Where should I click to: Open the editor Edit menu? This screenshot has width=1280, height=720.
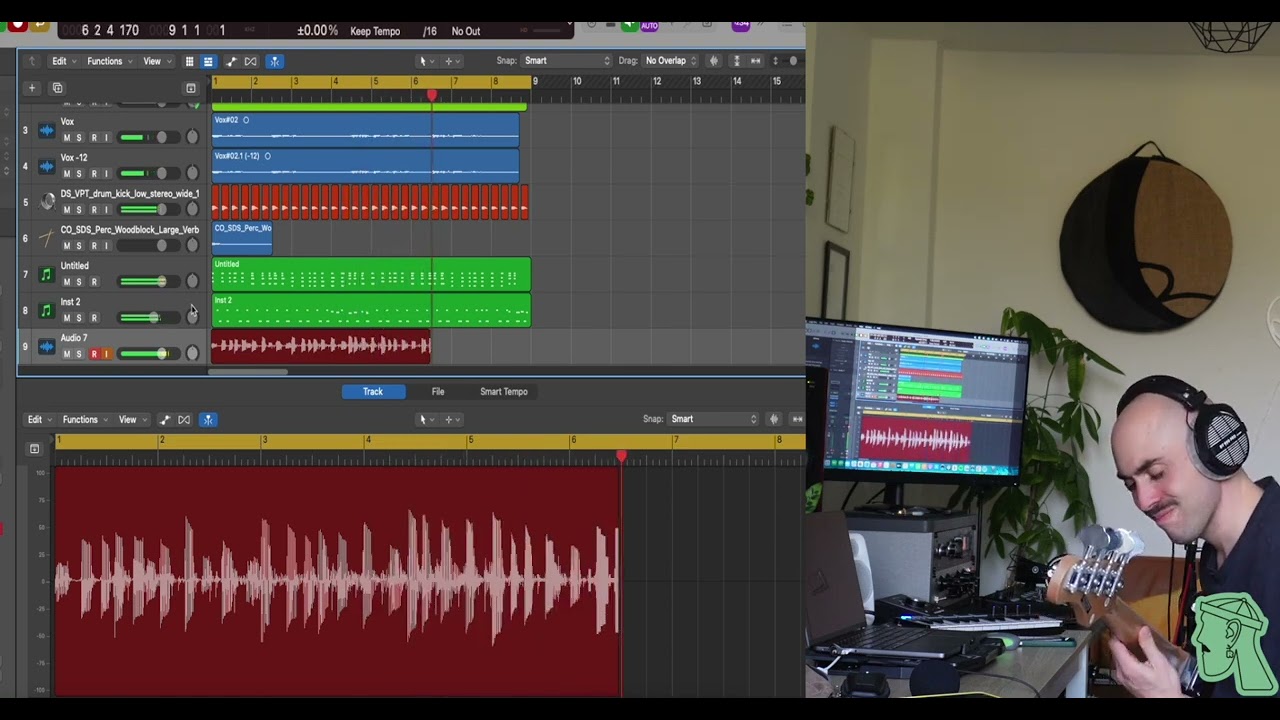(38, 419)
